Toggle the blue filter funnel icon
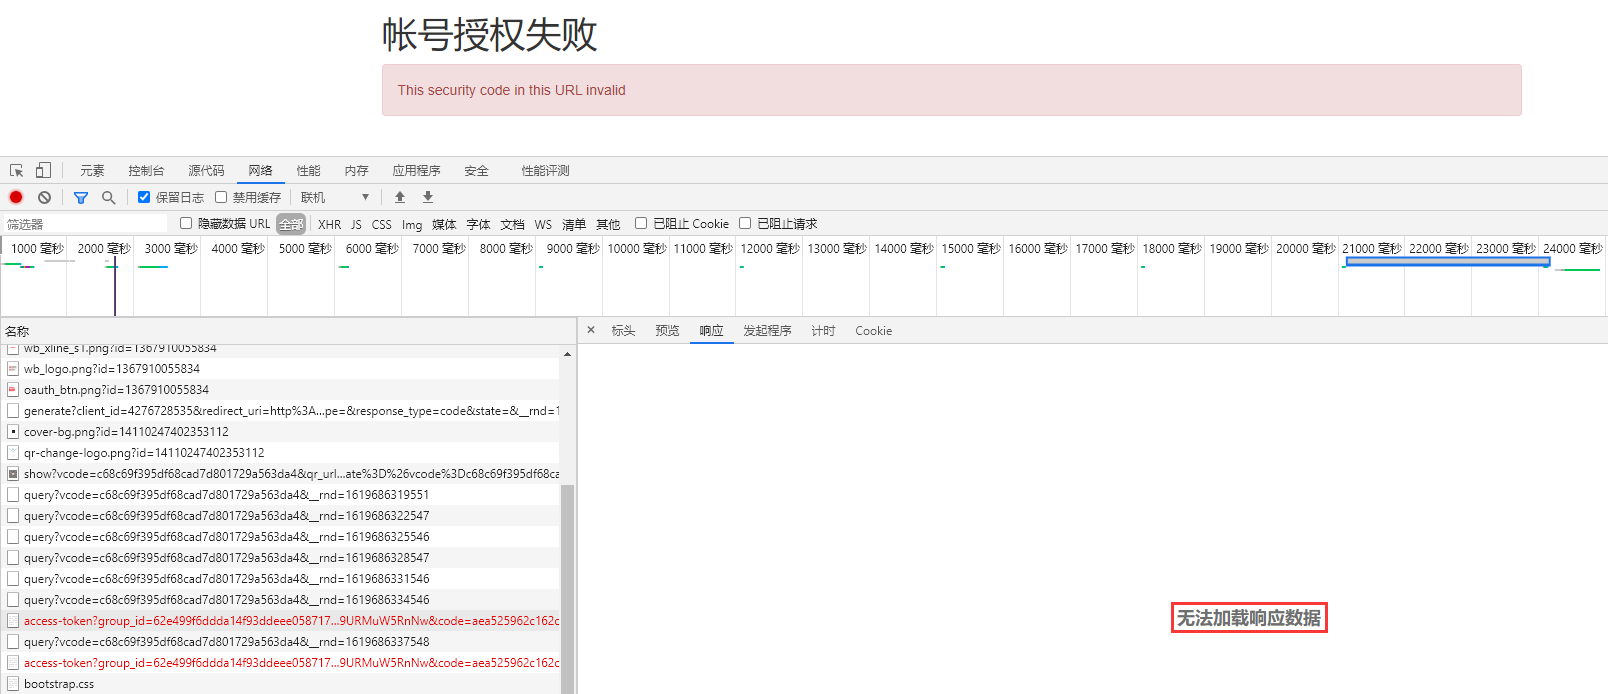Image resolution: width=1608 pixels, height=694 pixels. 81,197
